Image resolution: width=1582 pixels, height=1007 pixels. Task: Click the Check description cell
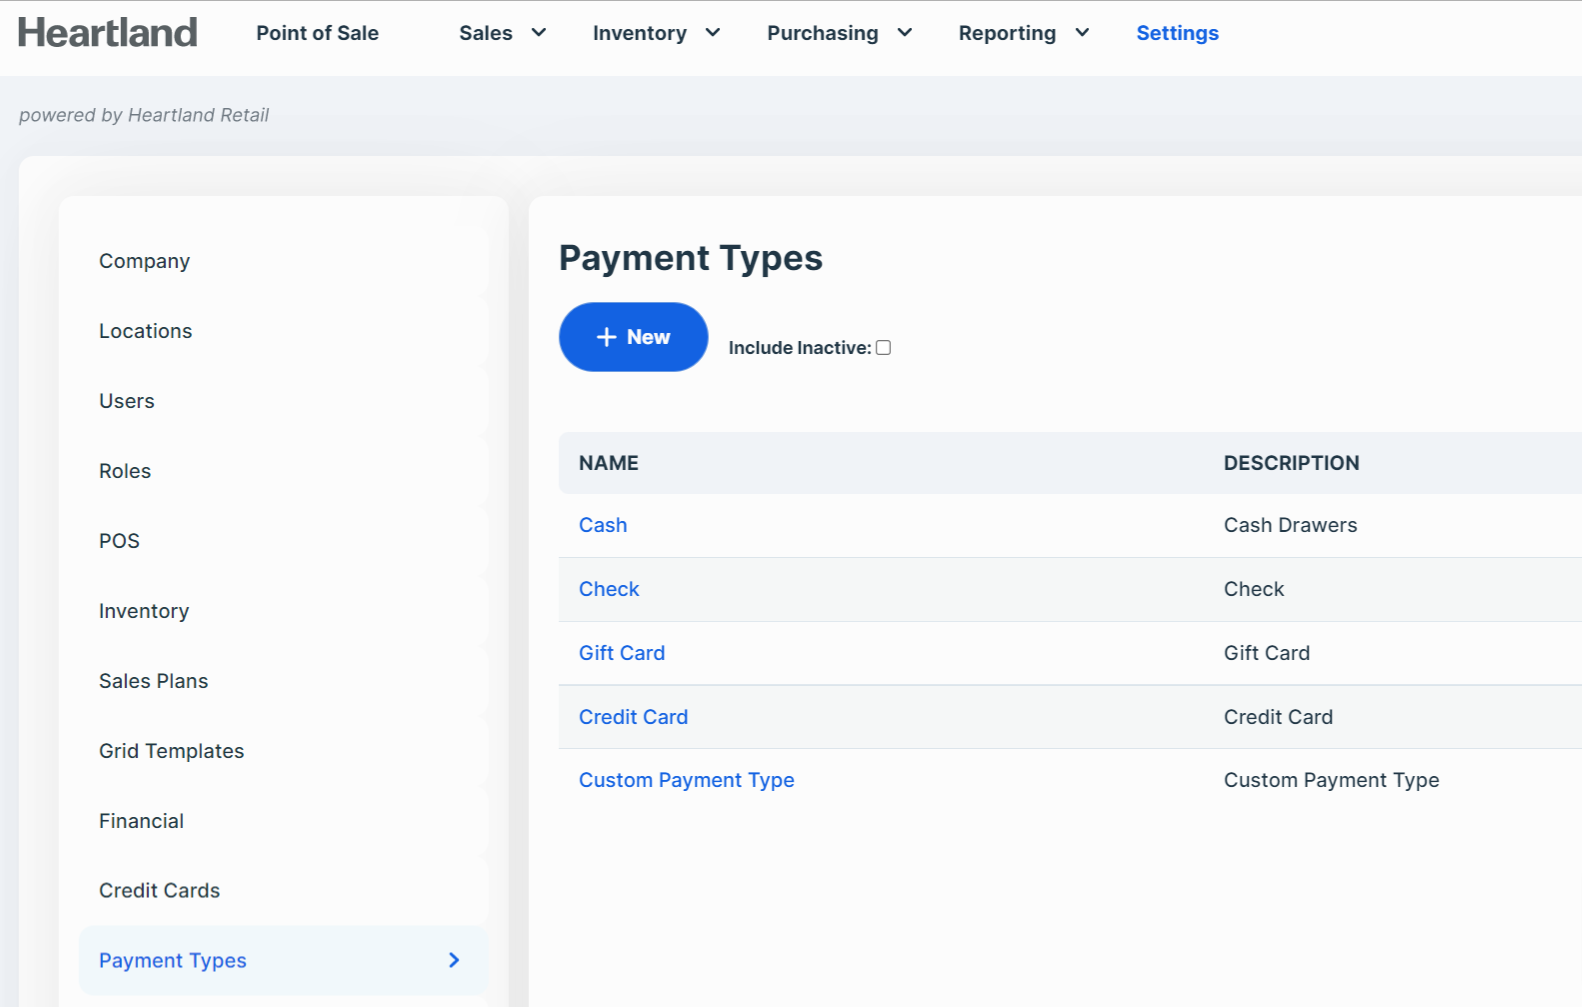tap(1254, 589)
